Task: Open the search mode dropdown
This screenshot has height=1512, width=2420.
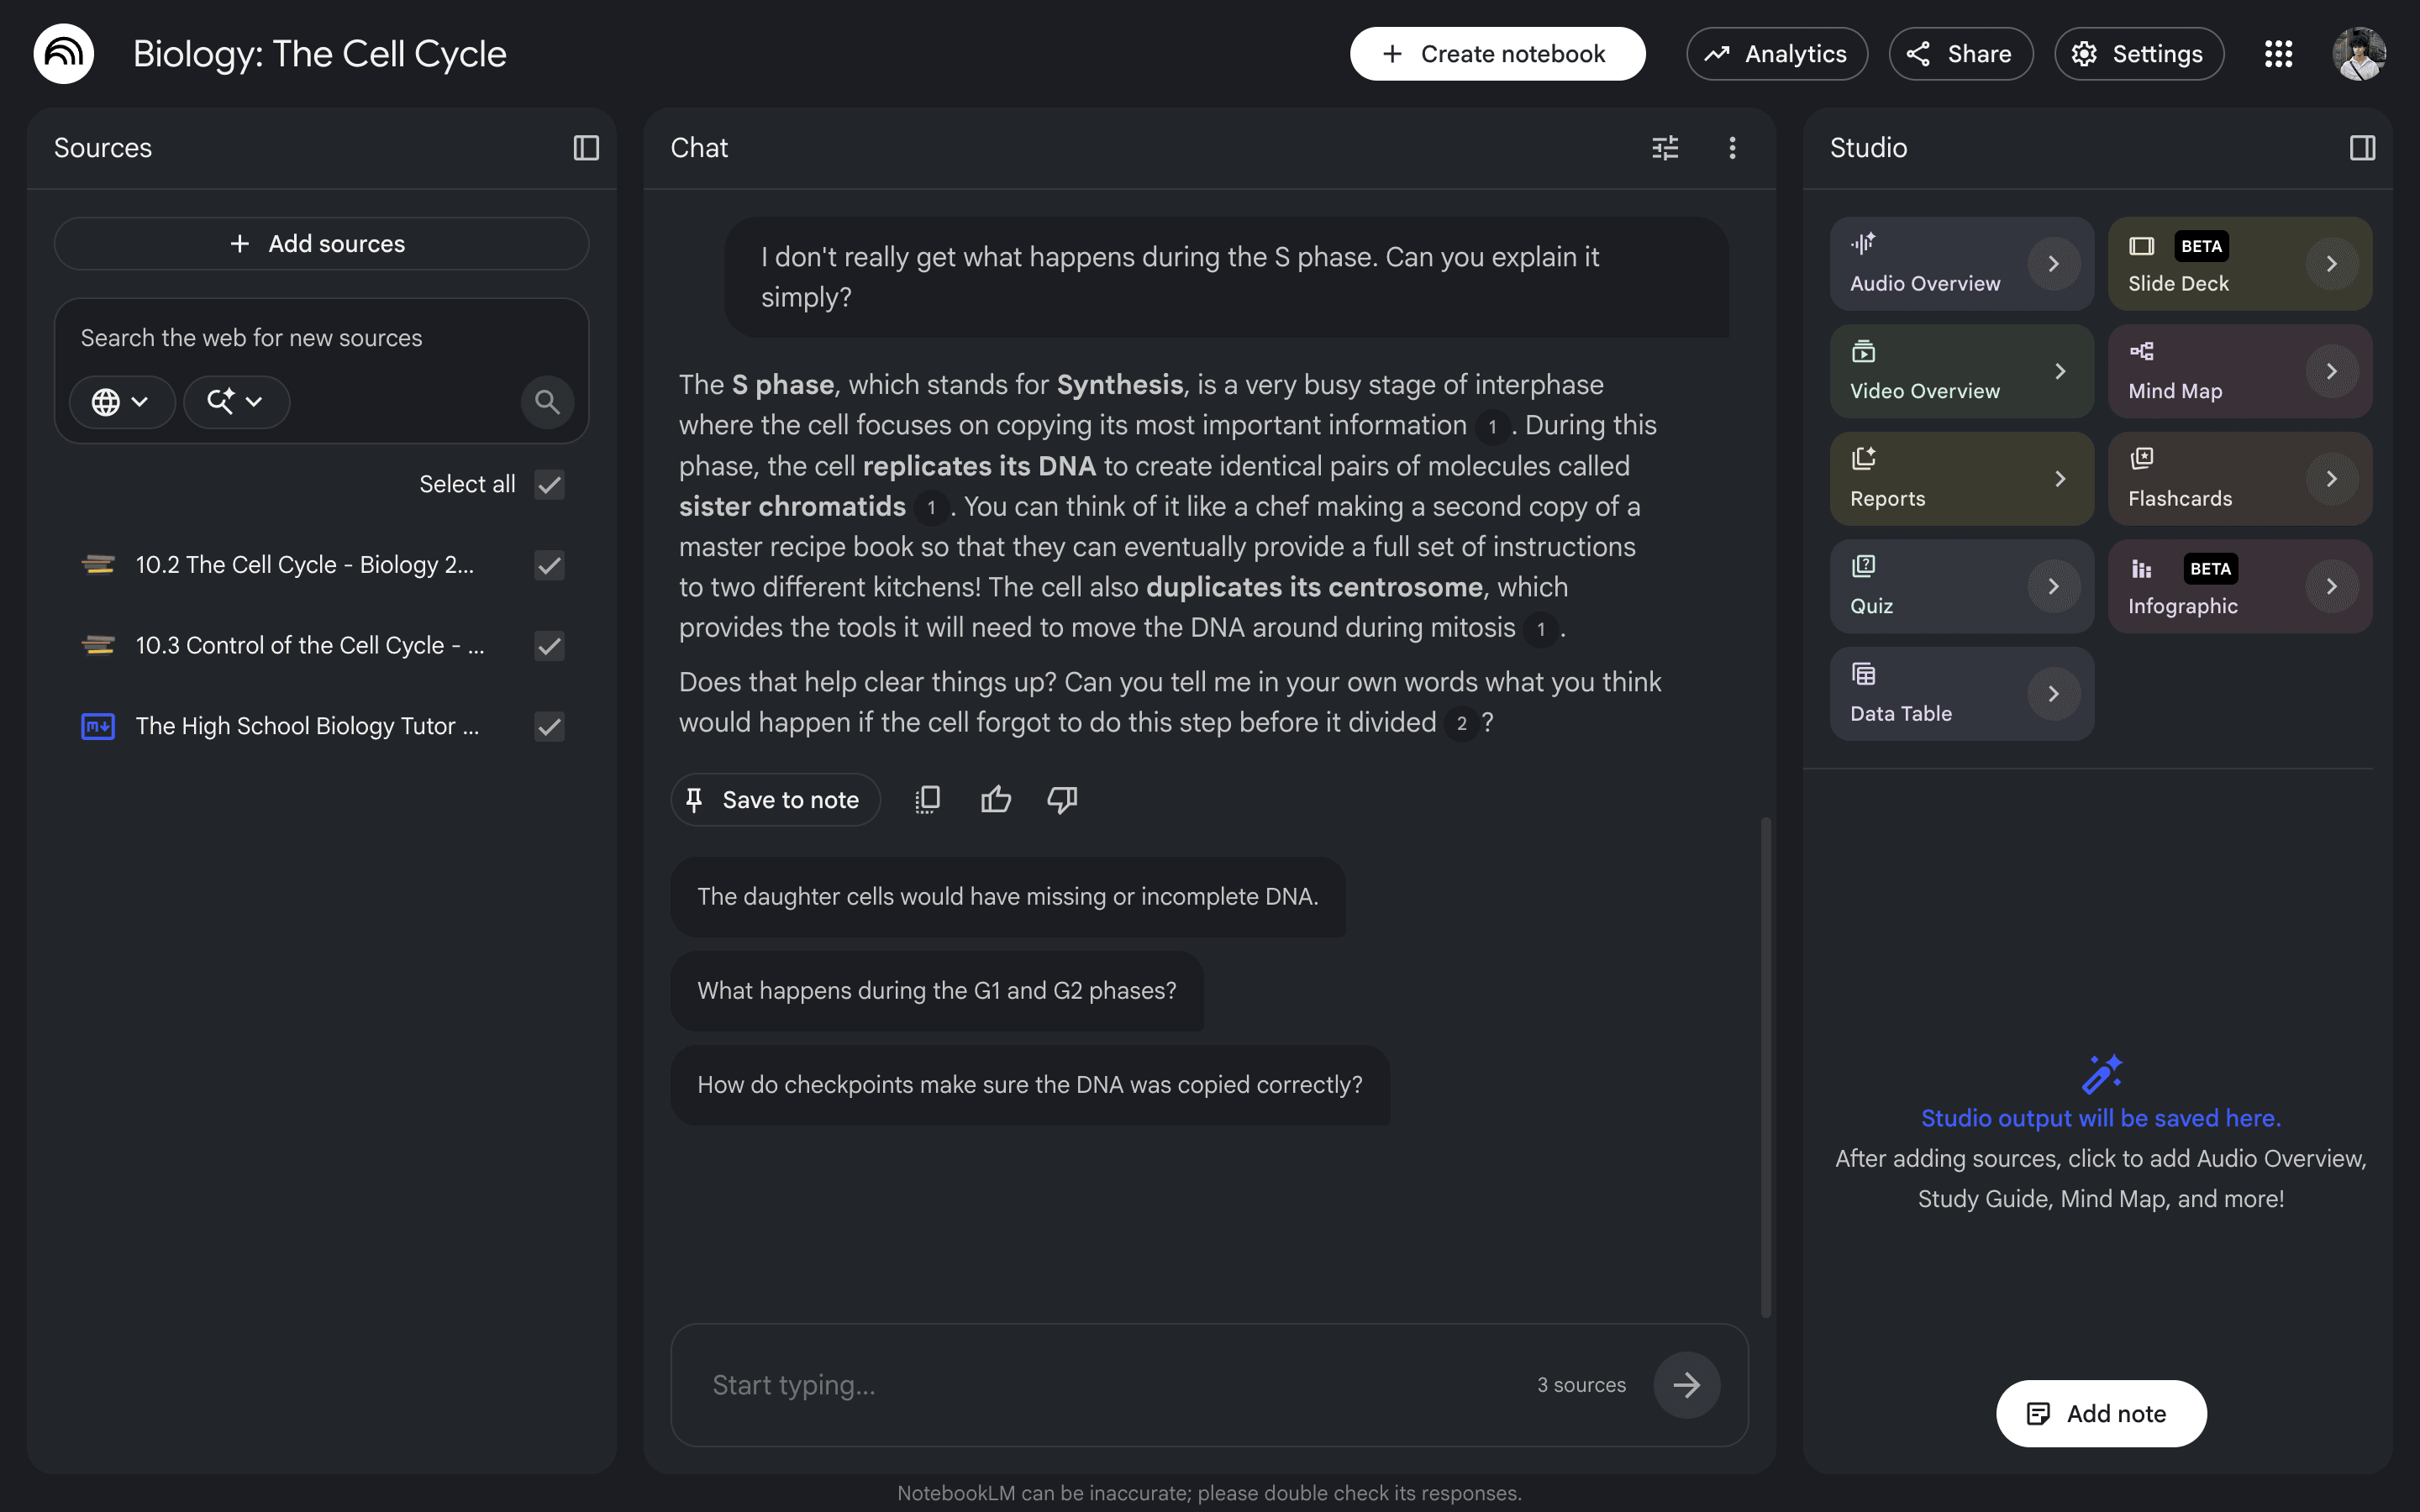Action: [x=236, y=402]
